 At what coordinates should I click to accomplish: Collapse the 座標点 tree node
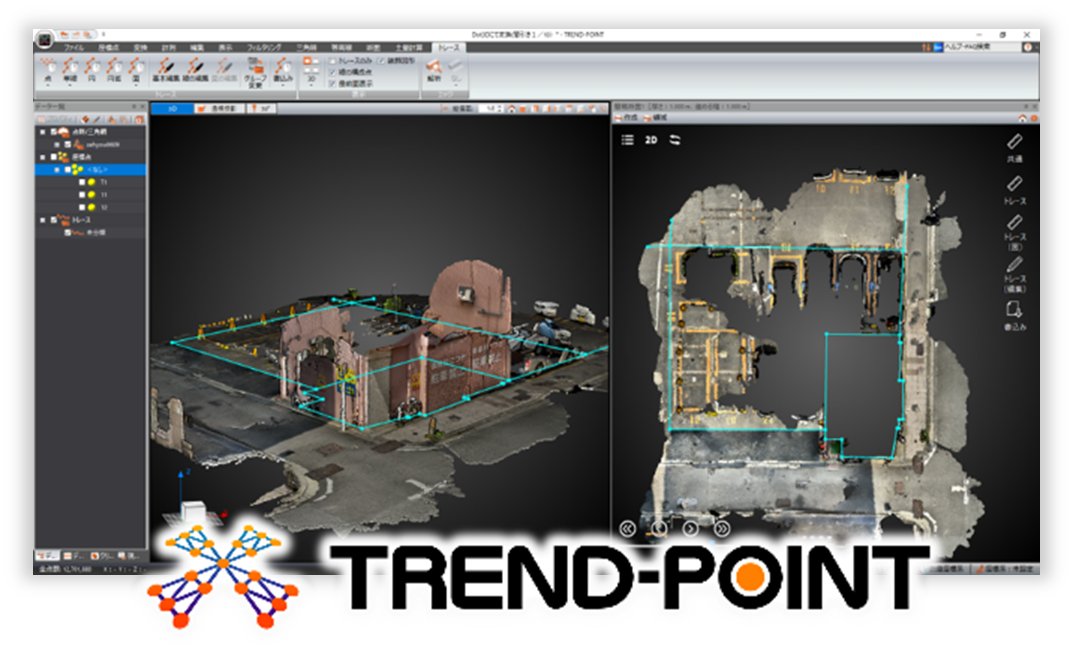43,157
